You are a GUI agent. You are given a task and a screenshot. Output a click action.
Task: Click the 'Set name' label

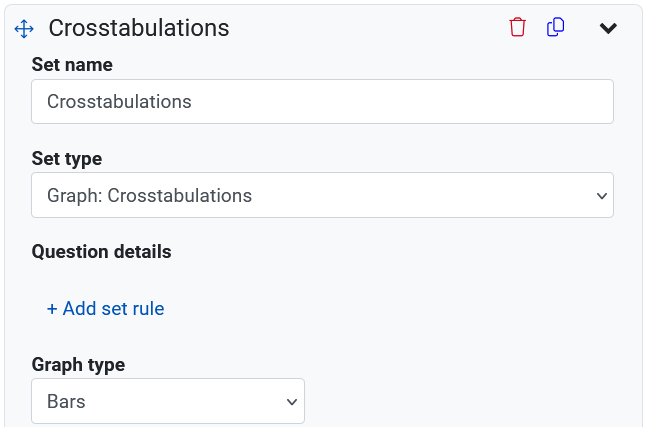(x=72, y=65)
